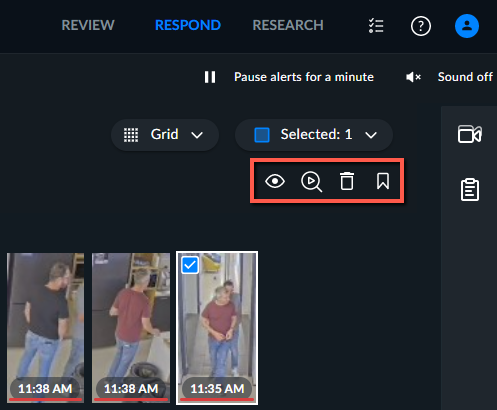Image resolution: width=497 pixels, height=410 pixels.
Task: Toggle the select-all checkbox beside Selected
Action: tap(262, 135)
